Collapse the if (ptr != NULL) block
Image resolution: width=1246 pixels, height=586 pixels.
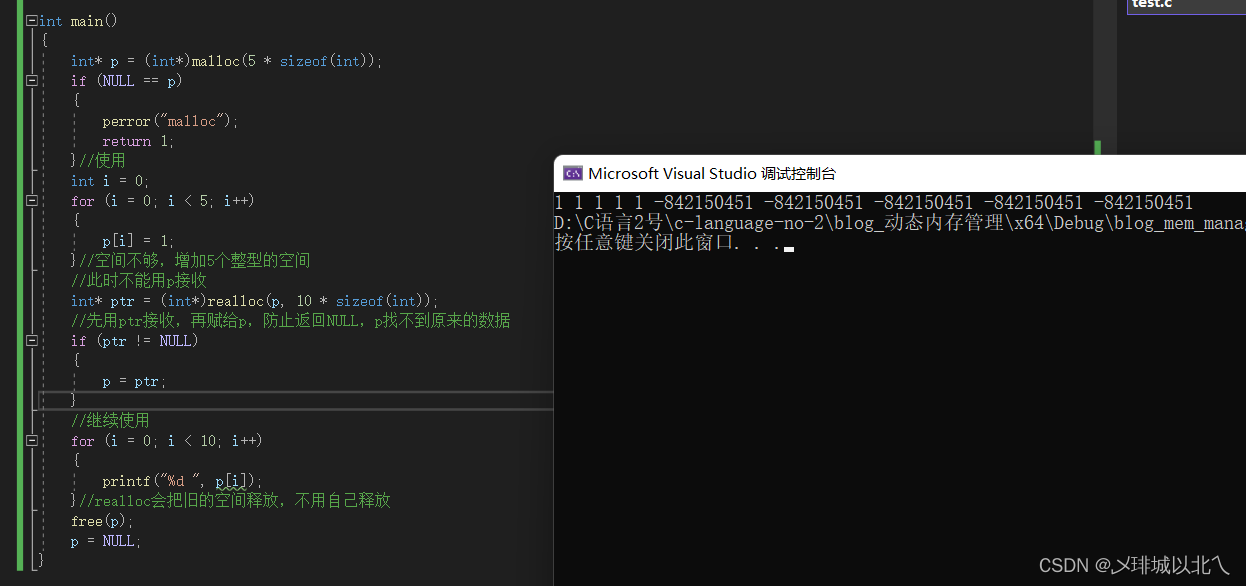click(x=32, y=341)
